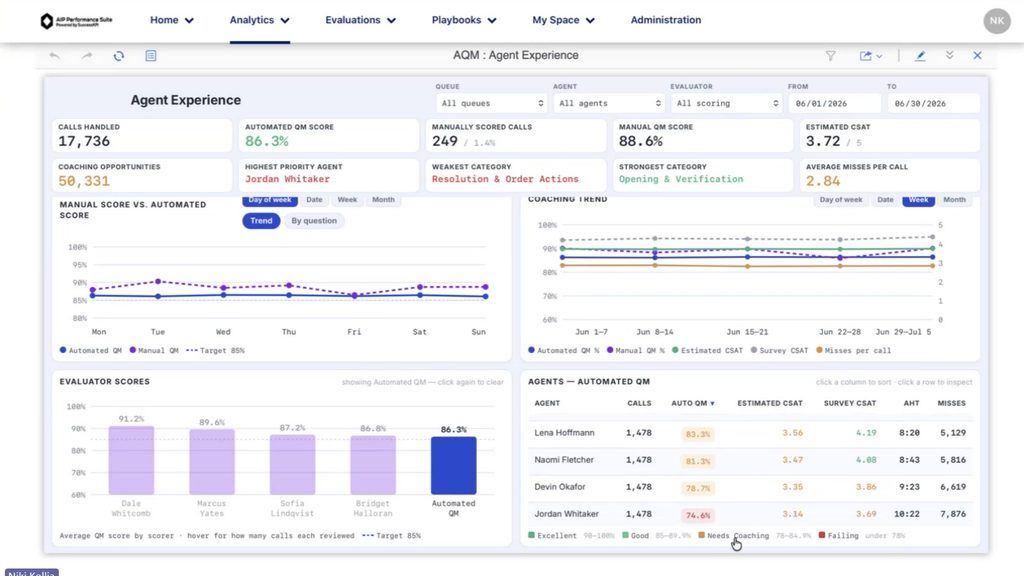Click the Highest Priority Agent Jordan Whitaker card
The image size is (1024, 576).
[x=328, y=174]
